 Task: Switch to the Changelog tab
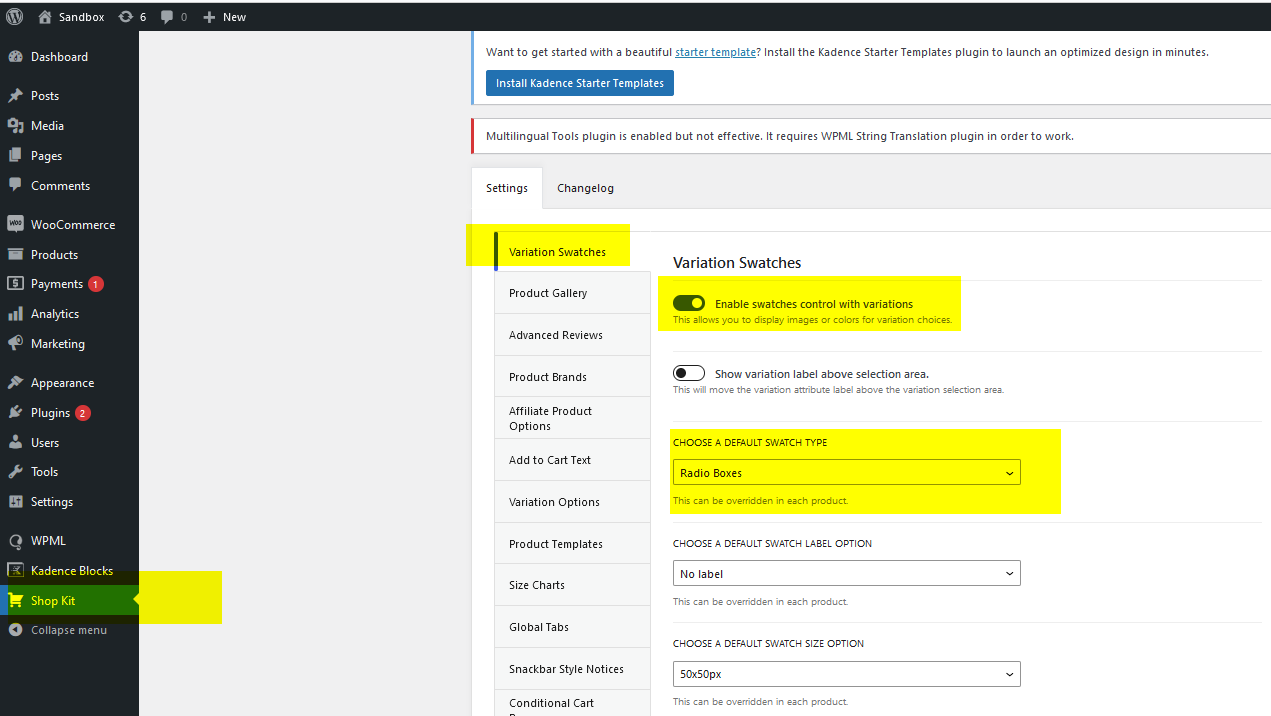pos(585,188)
